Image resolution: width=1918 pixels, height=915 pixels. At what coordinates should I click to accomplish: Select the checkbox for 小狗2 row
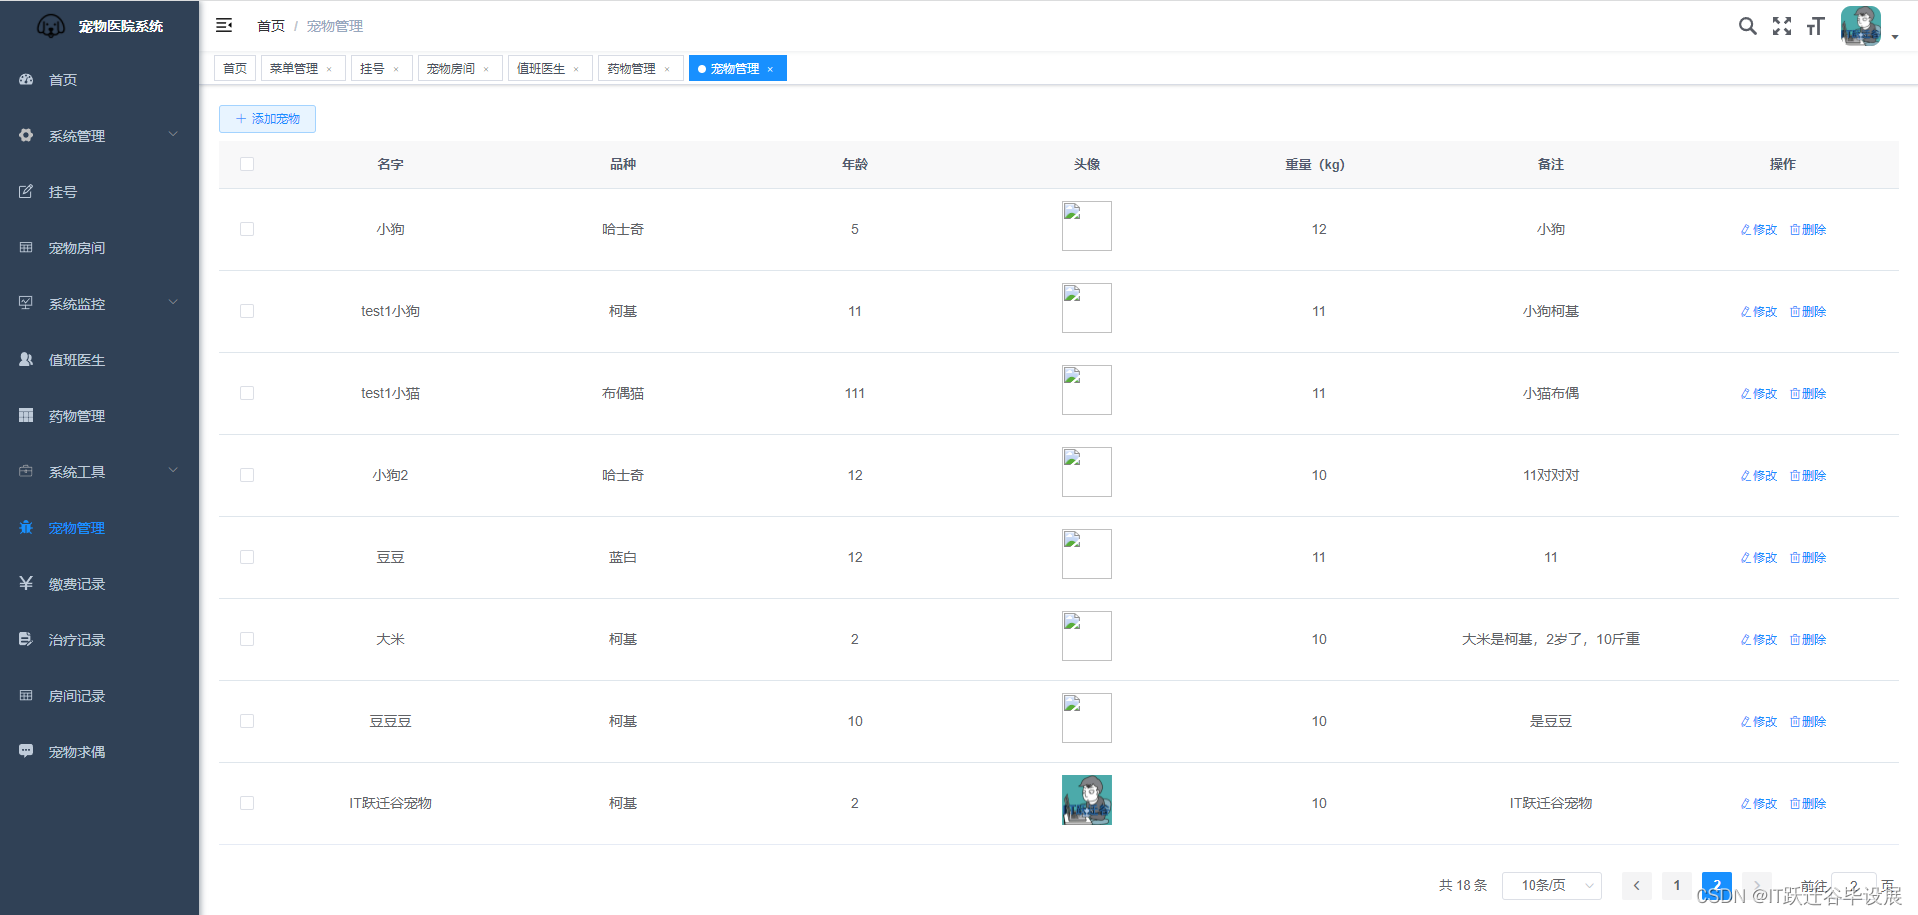pyautogui.click(x=247, y=475)
